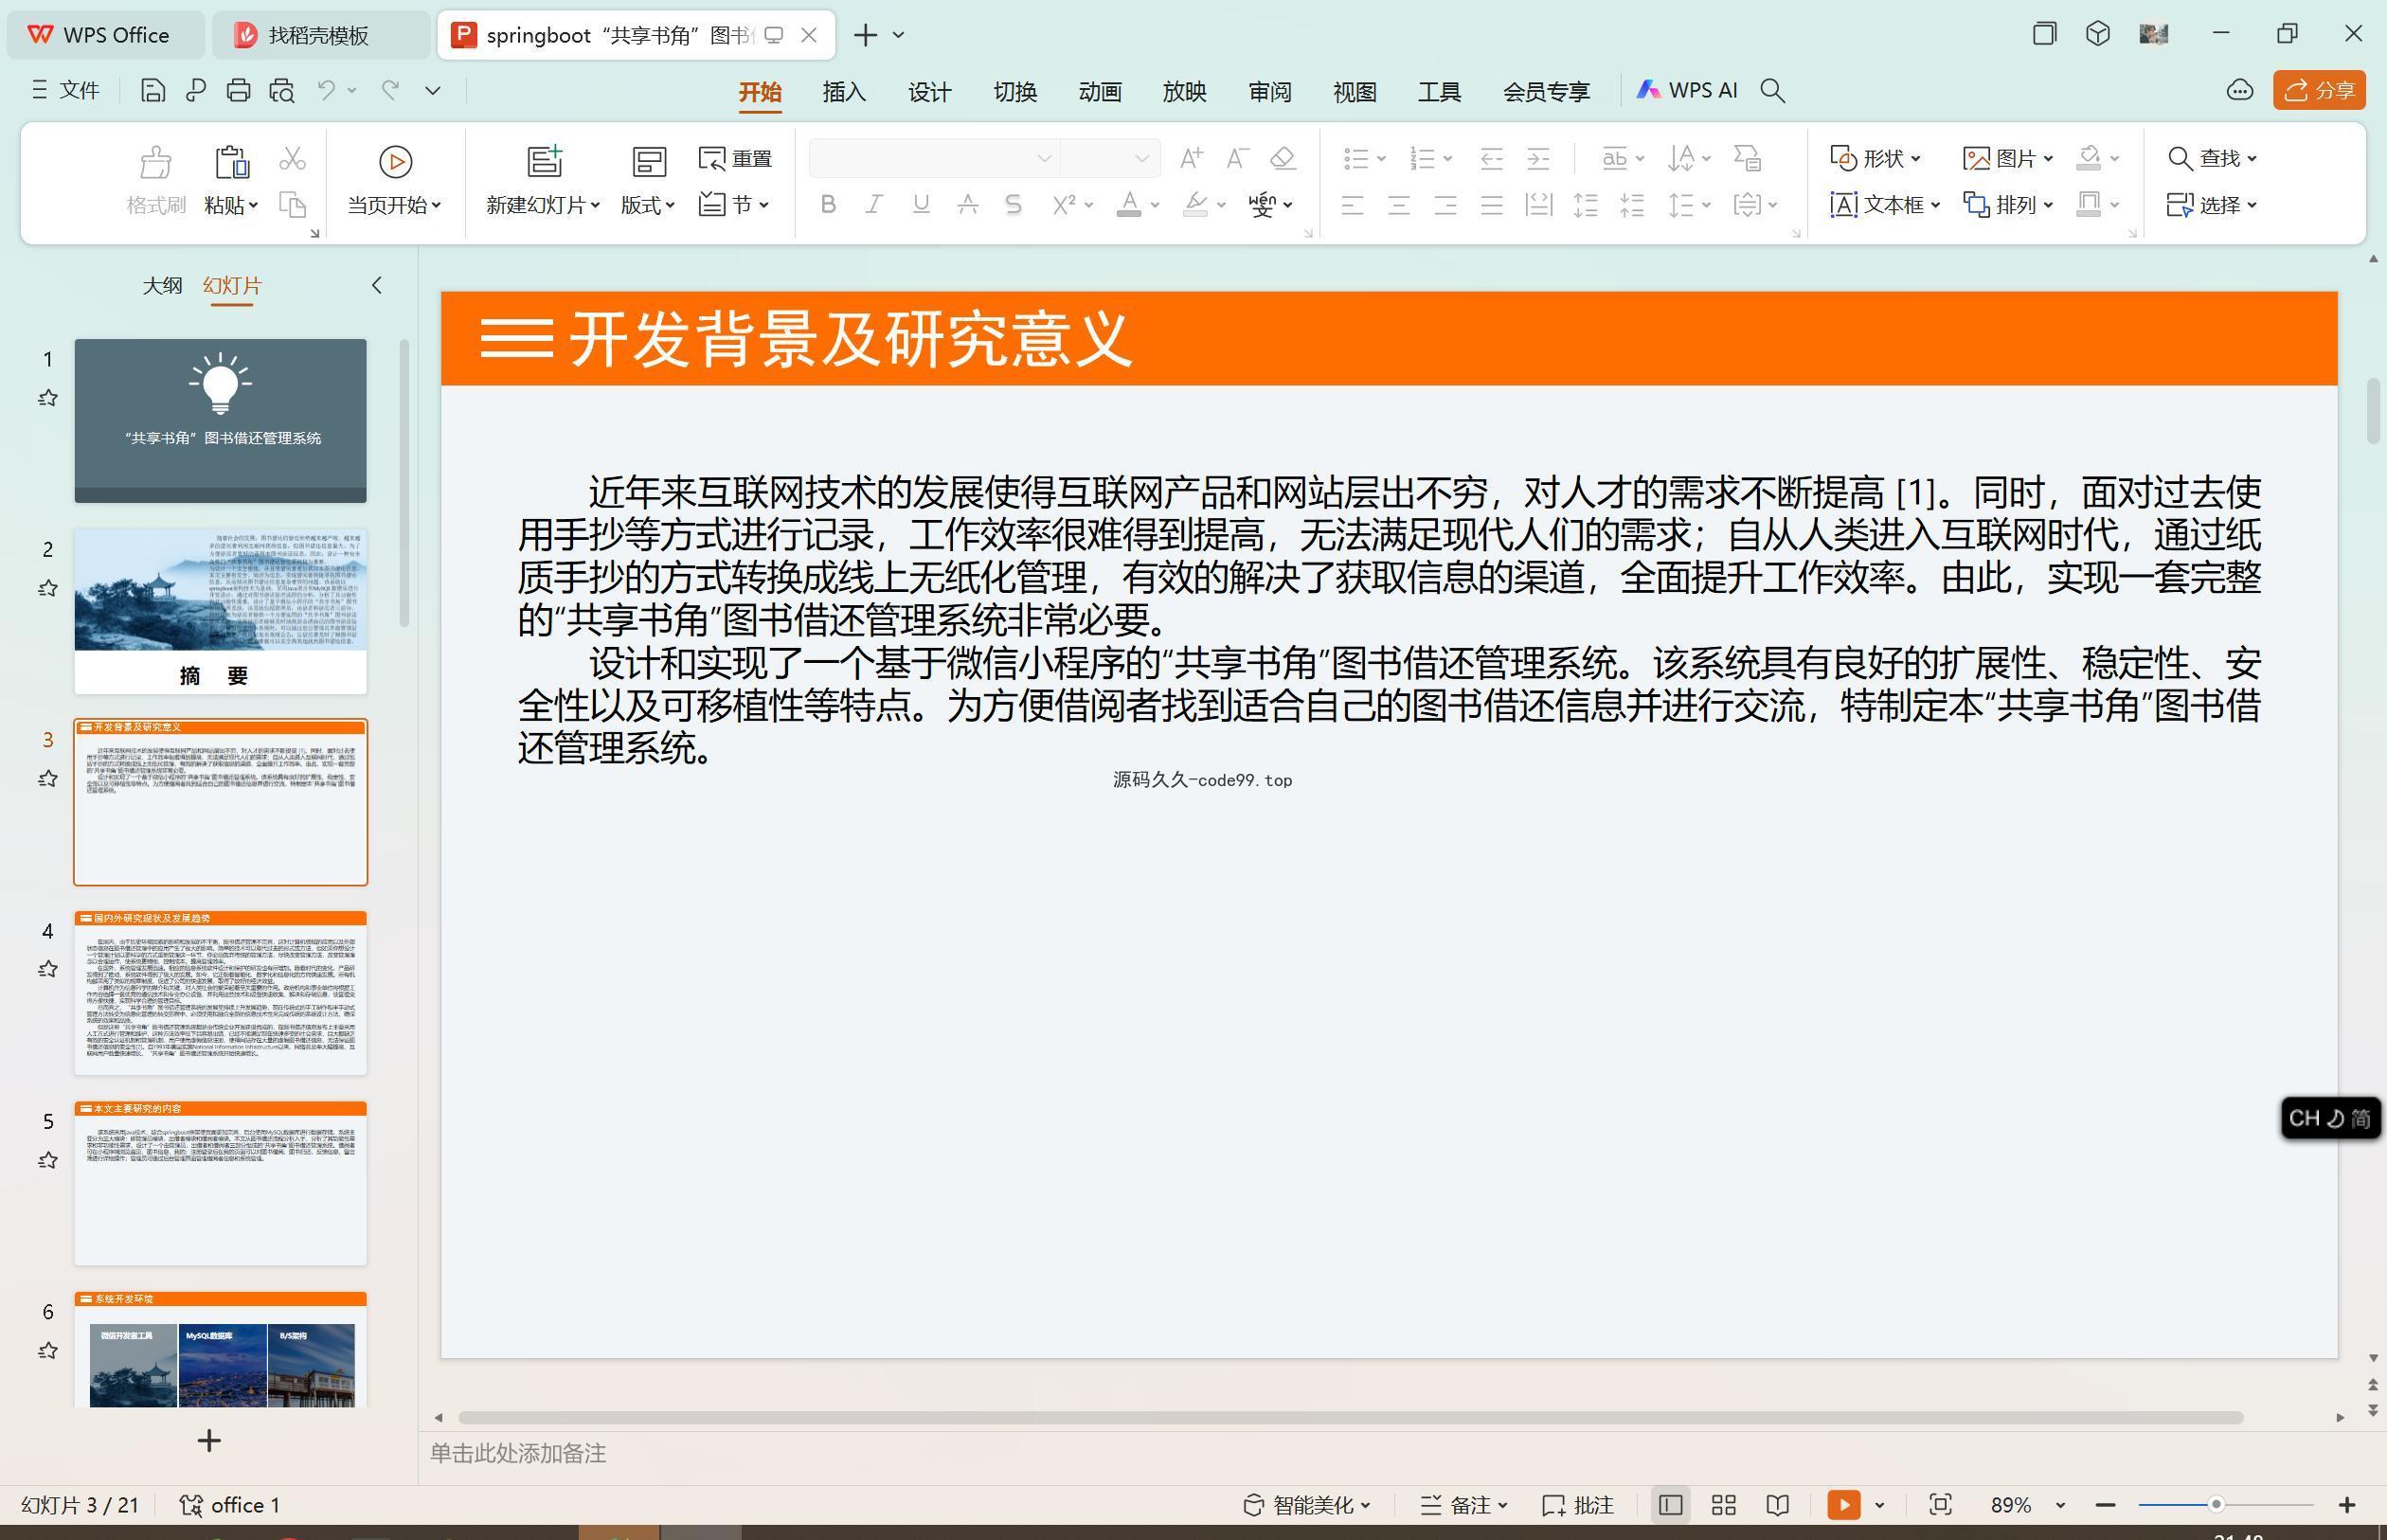2387x1540 pixels.
Task: Click the zoom out minus icon
Action: pos(2105,1505)
